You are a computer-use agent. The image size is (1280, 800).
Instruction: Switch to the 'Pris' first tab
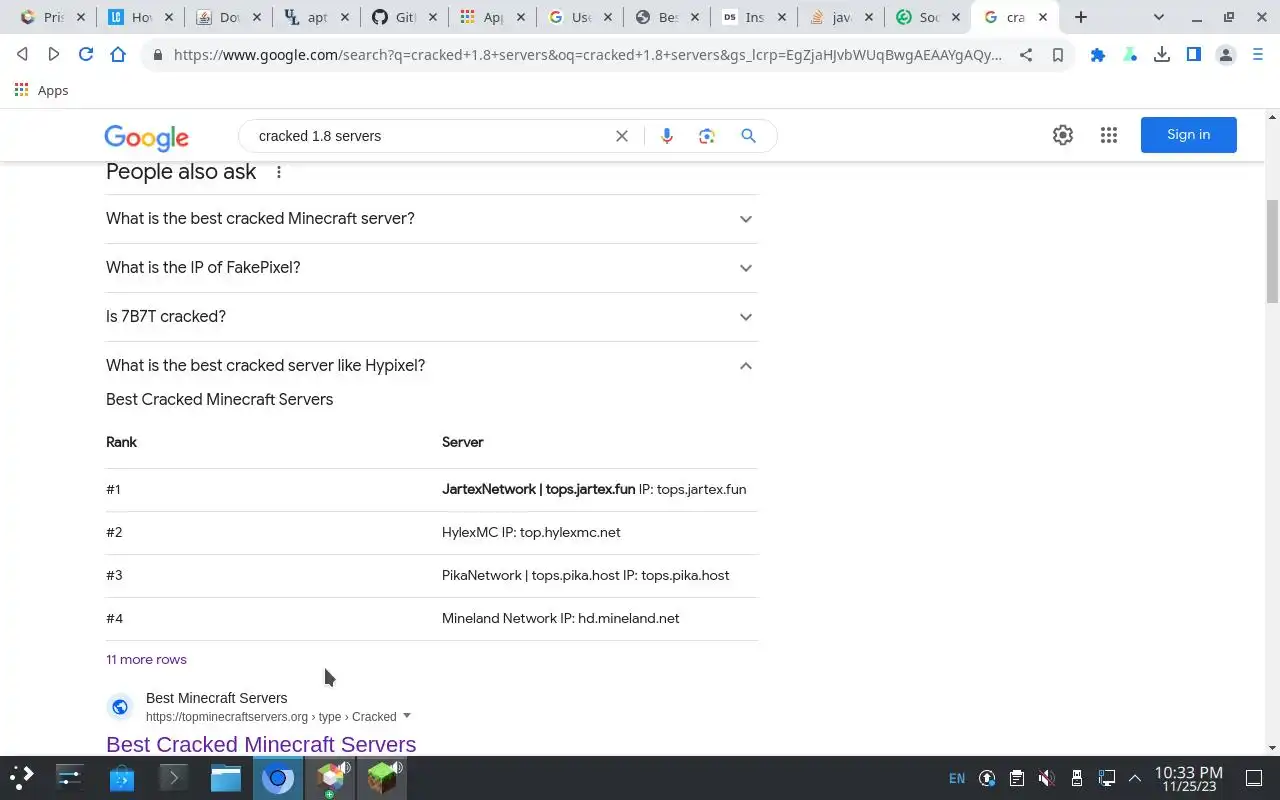pyautogui.click(x=53, y=17)
